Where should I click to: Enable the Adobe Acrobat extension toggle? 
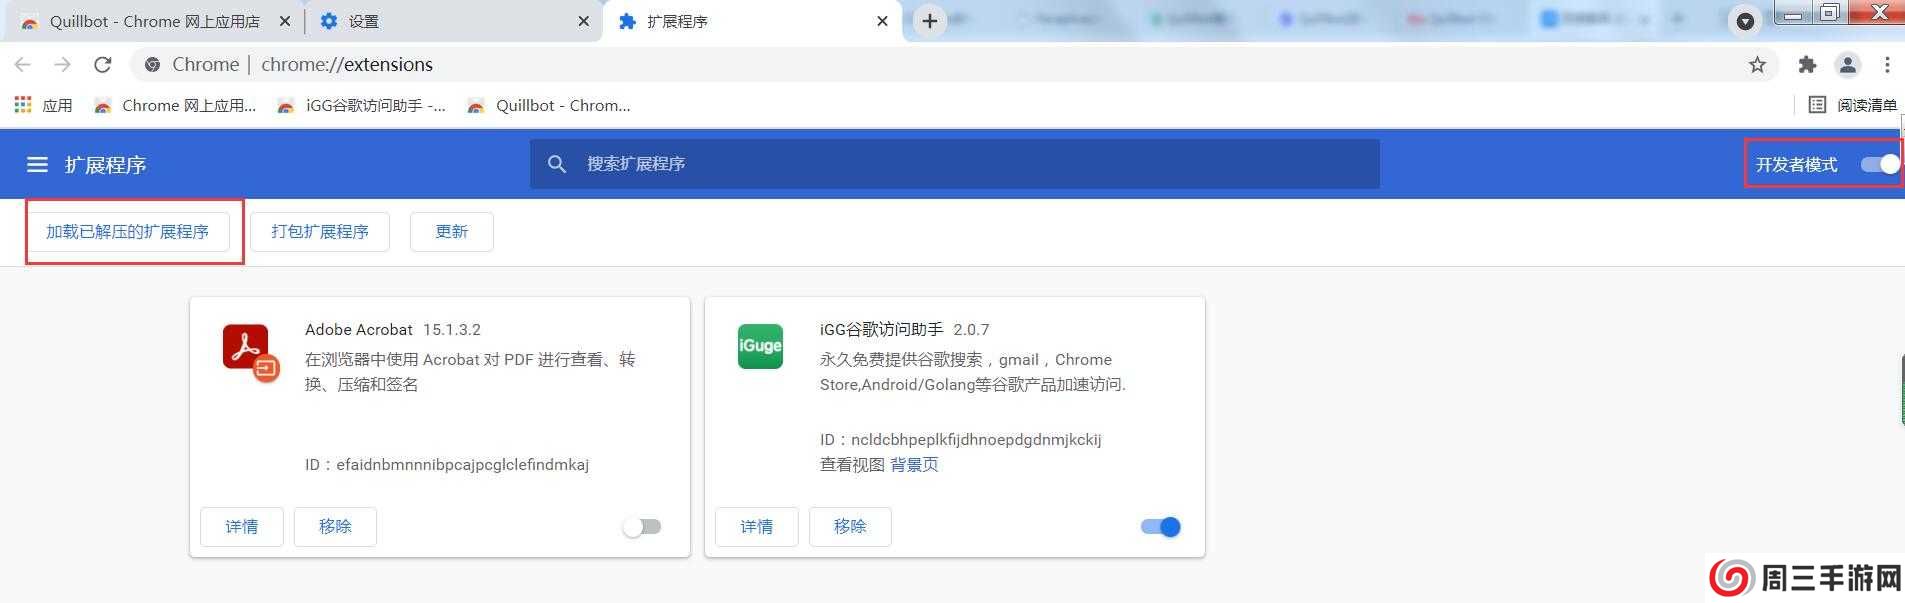tap(642, 527)
